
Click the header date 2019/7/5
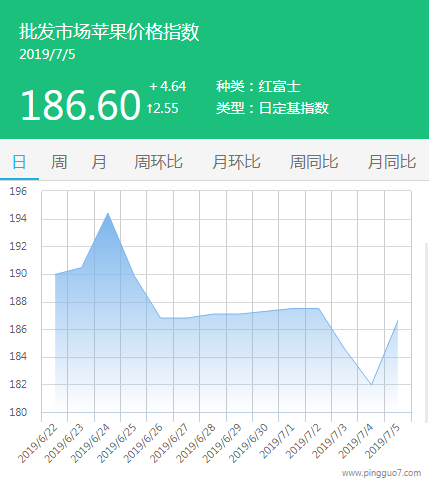tap(47, 55)
